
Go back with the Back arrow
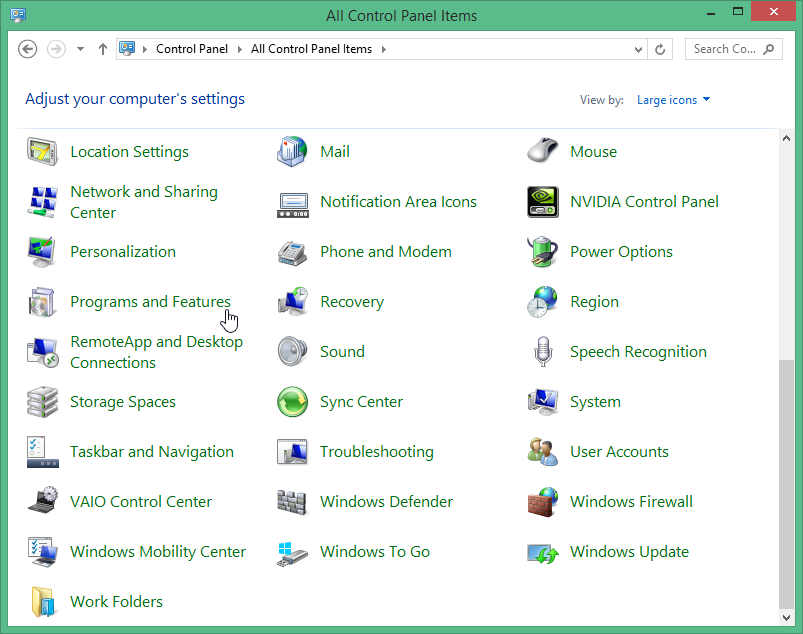[x=28, y=49]
